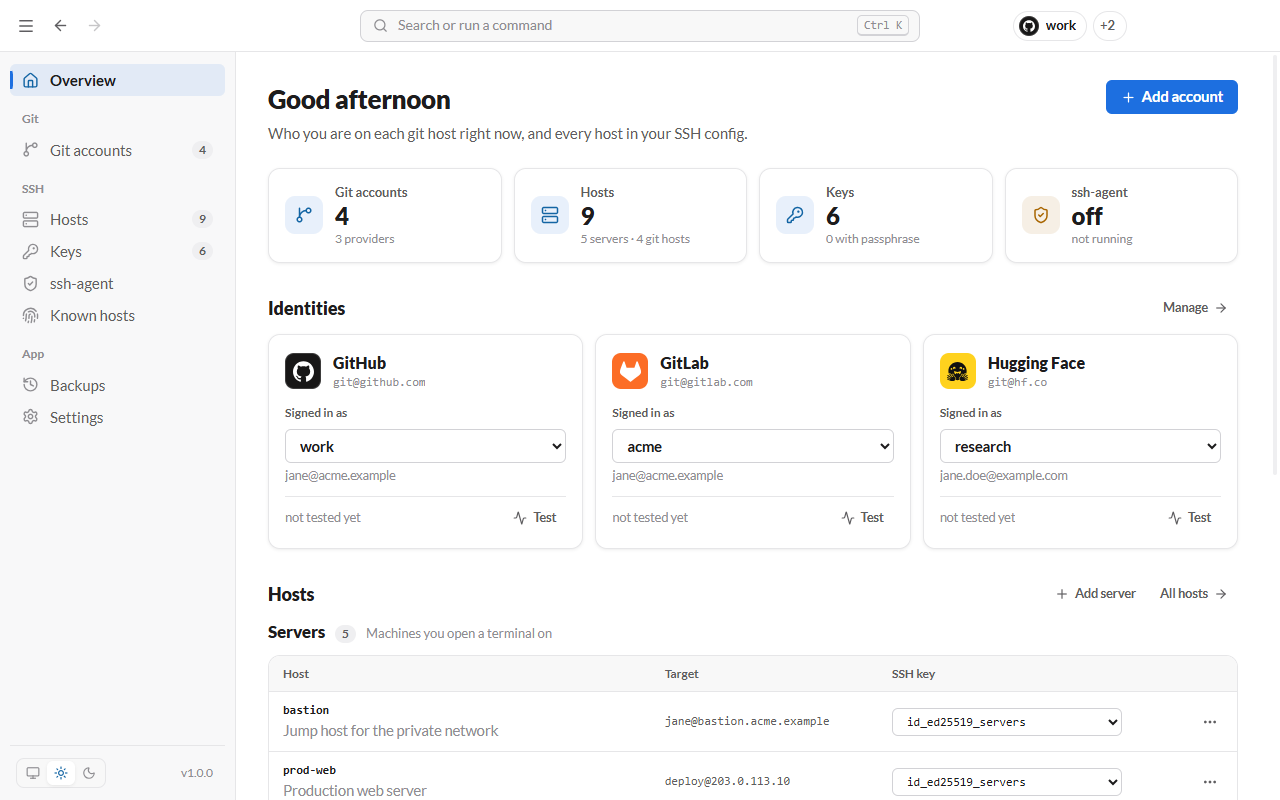1280x800 pixels.
Task: Click the GitHub logo on Identities card
Action: [303, 371]
